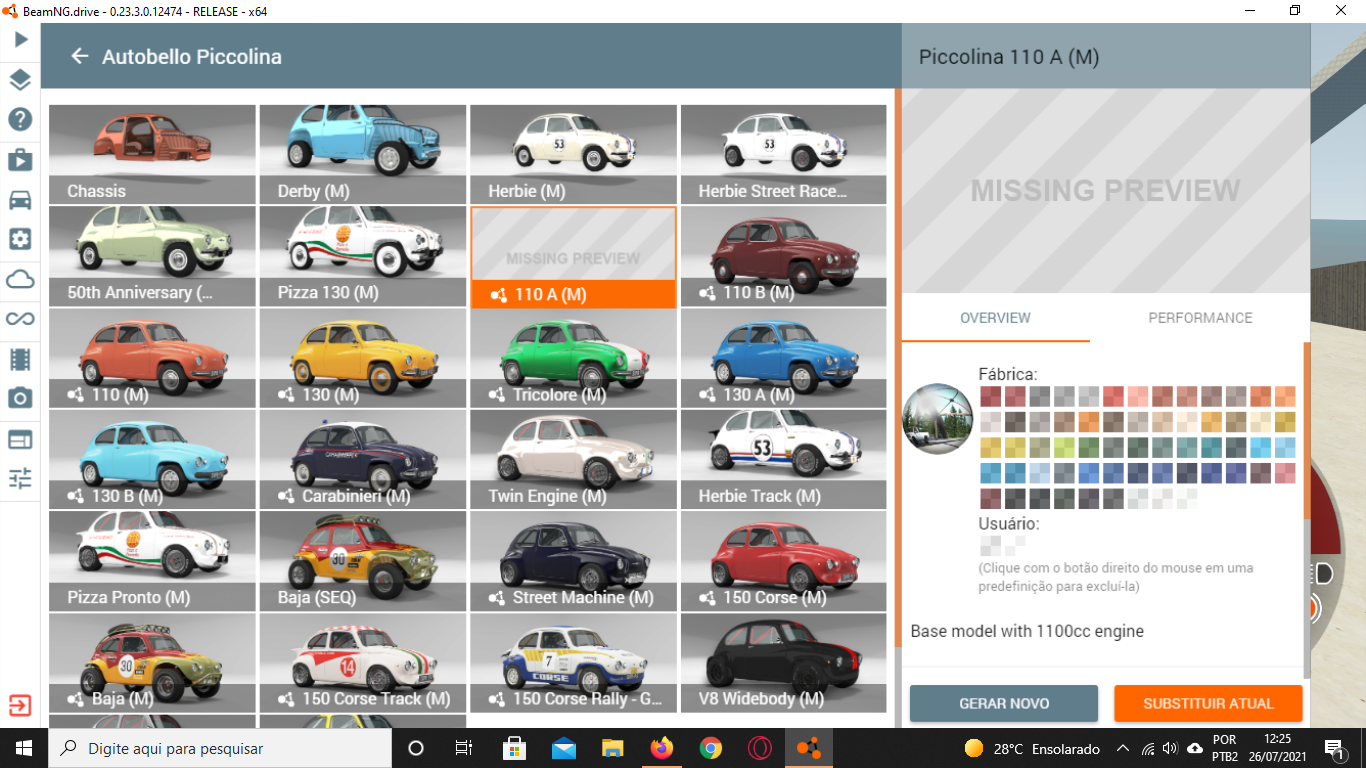The width and height of the screenshot is (1366, 768).
Task: Open File Explorer from the taskbar
Action: click(x=612, y=748)
